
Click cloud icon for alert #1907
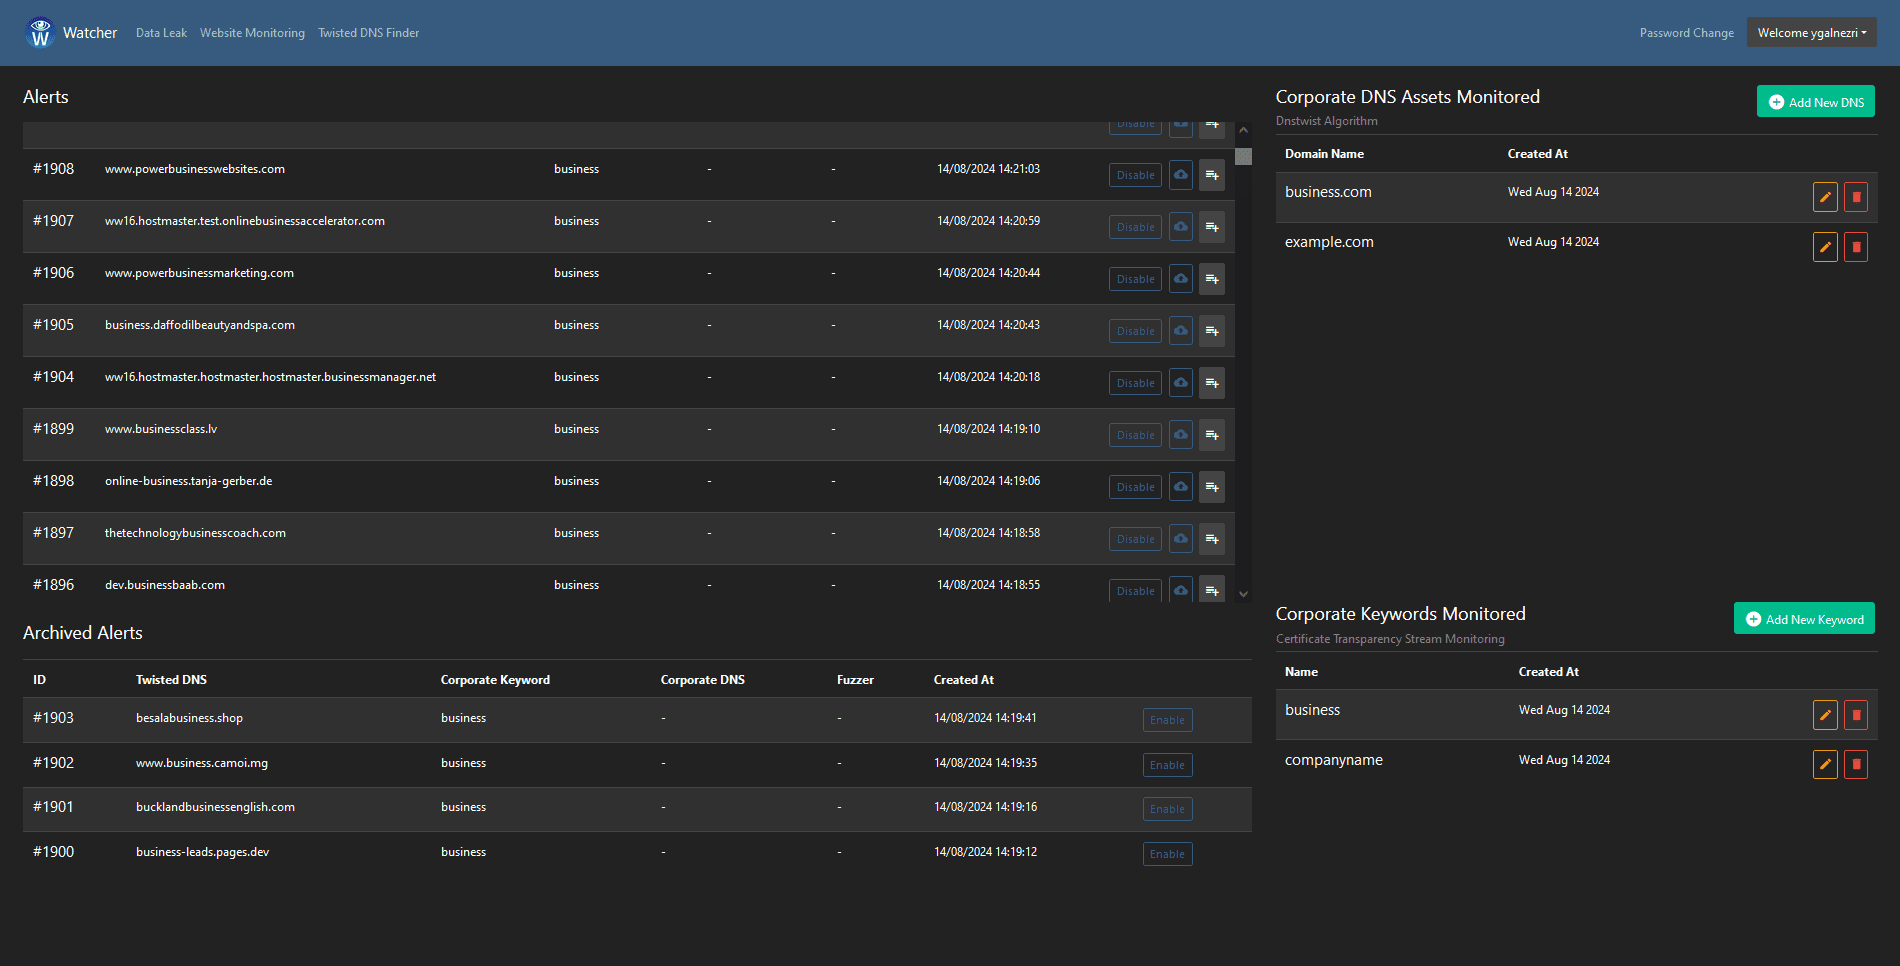(1181, 227)
